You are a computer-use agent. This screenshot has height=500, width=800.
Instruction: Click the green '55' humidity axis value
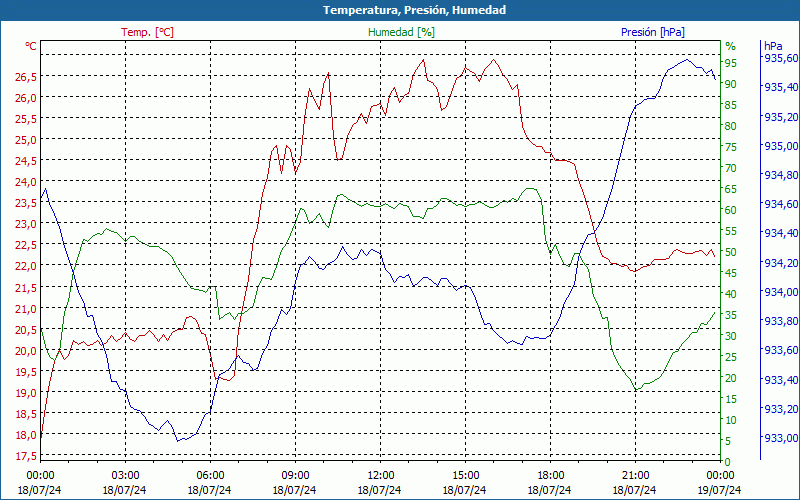[x=731, y=231]
